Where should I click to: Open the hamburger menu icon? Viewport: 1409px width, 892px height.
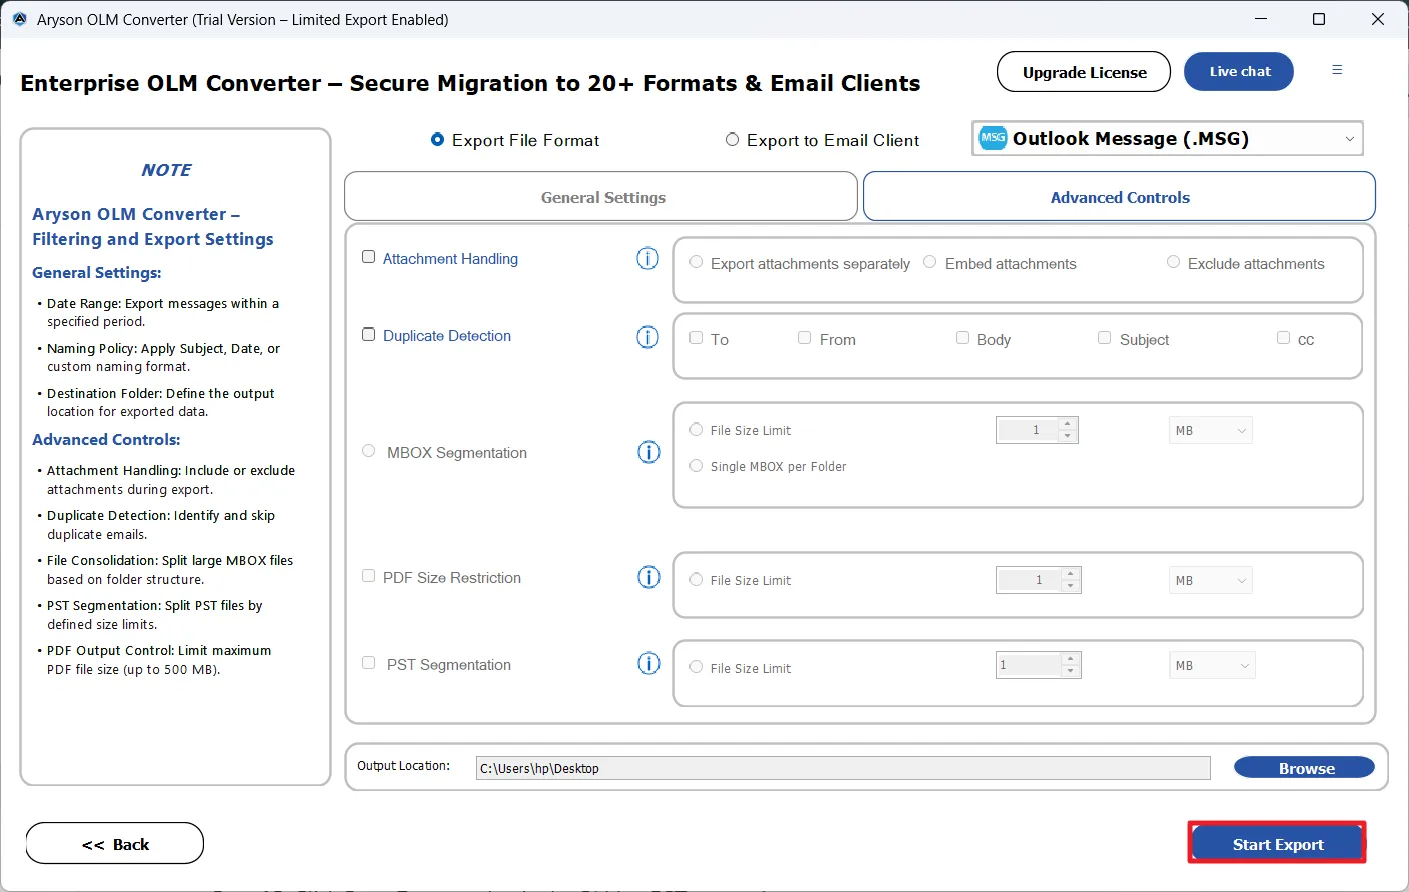coord(1337,70)
